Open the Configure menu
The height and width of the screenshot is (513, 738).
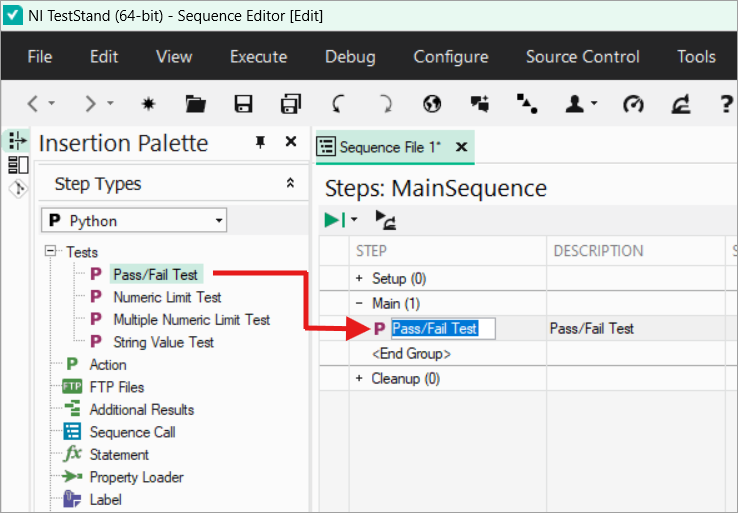[451, 57]
